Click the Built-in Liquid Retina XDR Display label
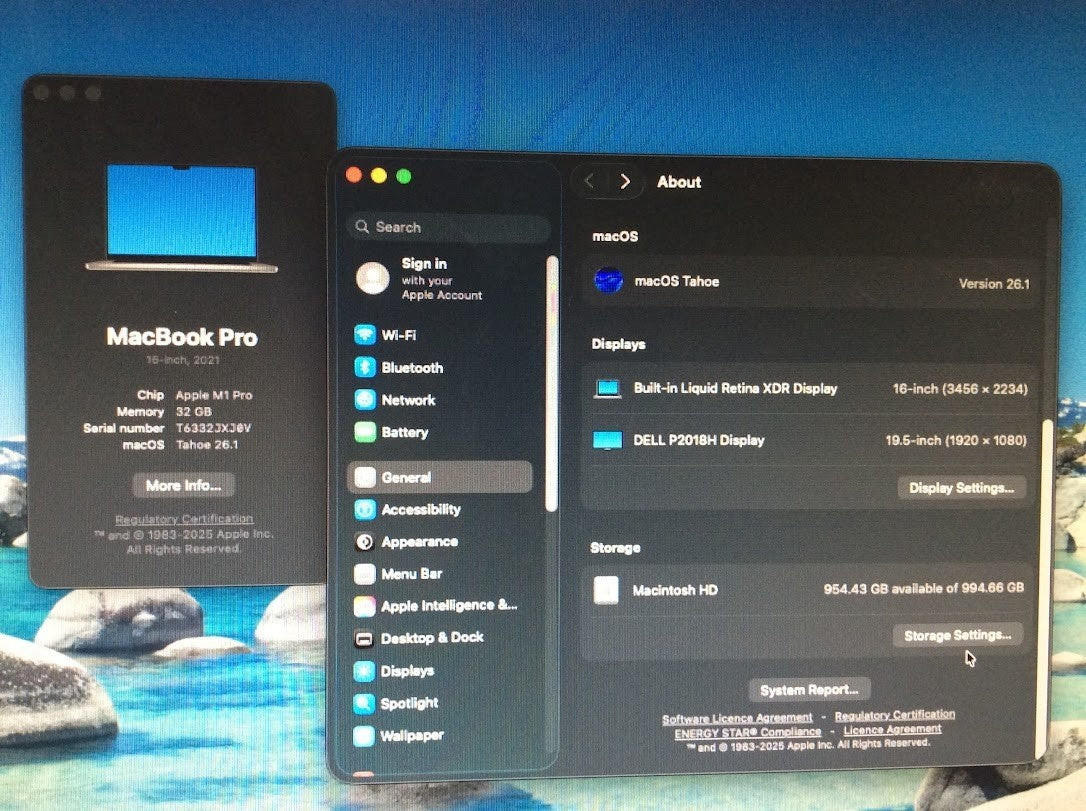This screenshot has height=811, width=1086. coord(736,389)
